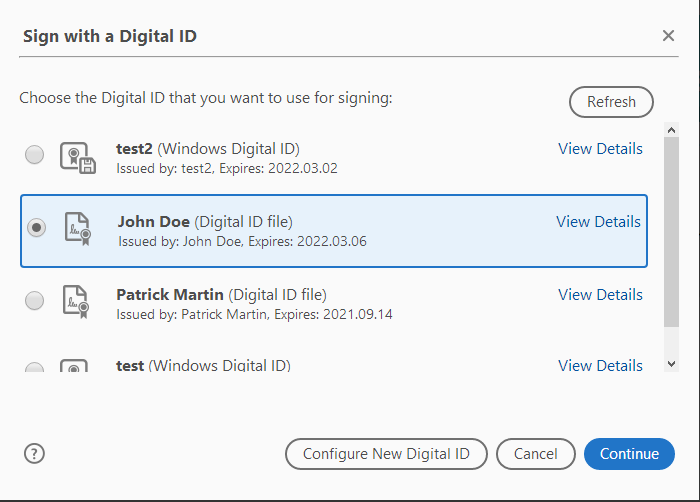Select the Patrick Martin radio button

[35, 301]
